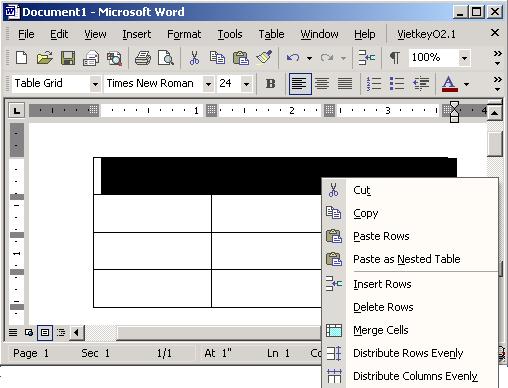Click the horizontal scrollbar left arrow
This screenshot has width=508, height=388.
pos(77,332)
